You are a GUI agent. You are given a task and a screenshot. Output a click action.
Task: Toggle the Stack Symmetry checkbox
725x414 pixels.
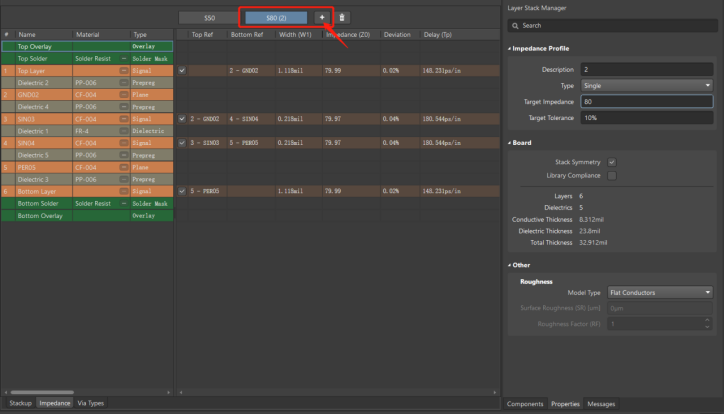611,162
